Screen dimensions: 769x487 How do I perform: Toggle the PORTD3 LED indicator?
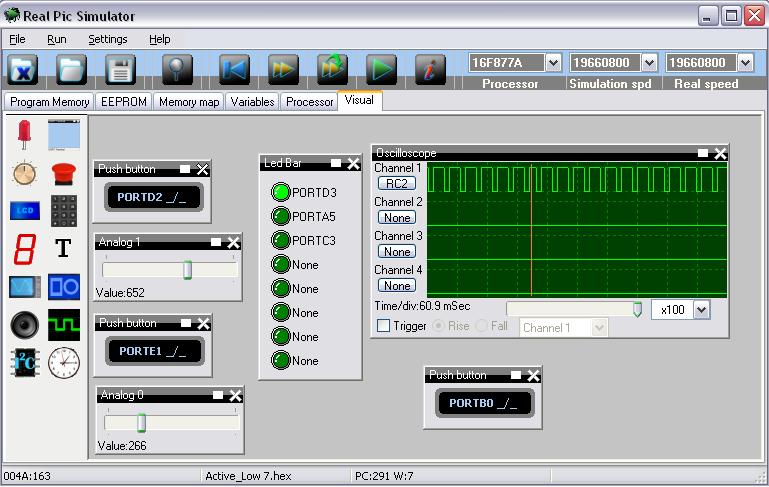[x=281, y=192]
